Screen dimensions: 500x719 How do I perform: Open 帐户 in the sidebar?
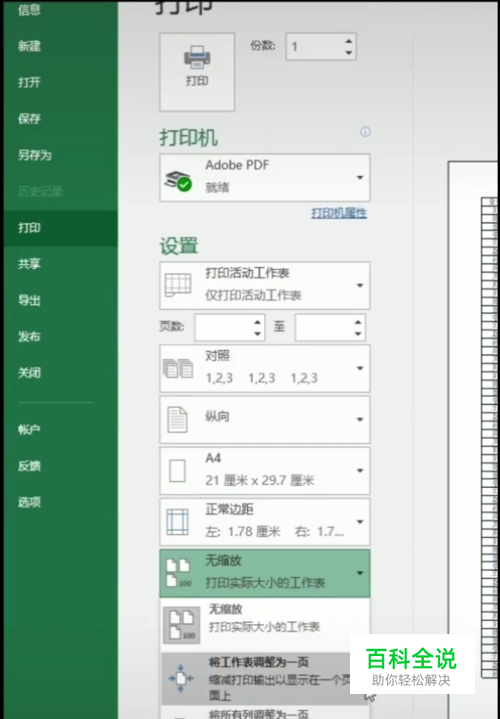29,429
